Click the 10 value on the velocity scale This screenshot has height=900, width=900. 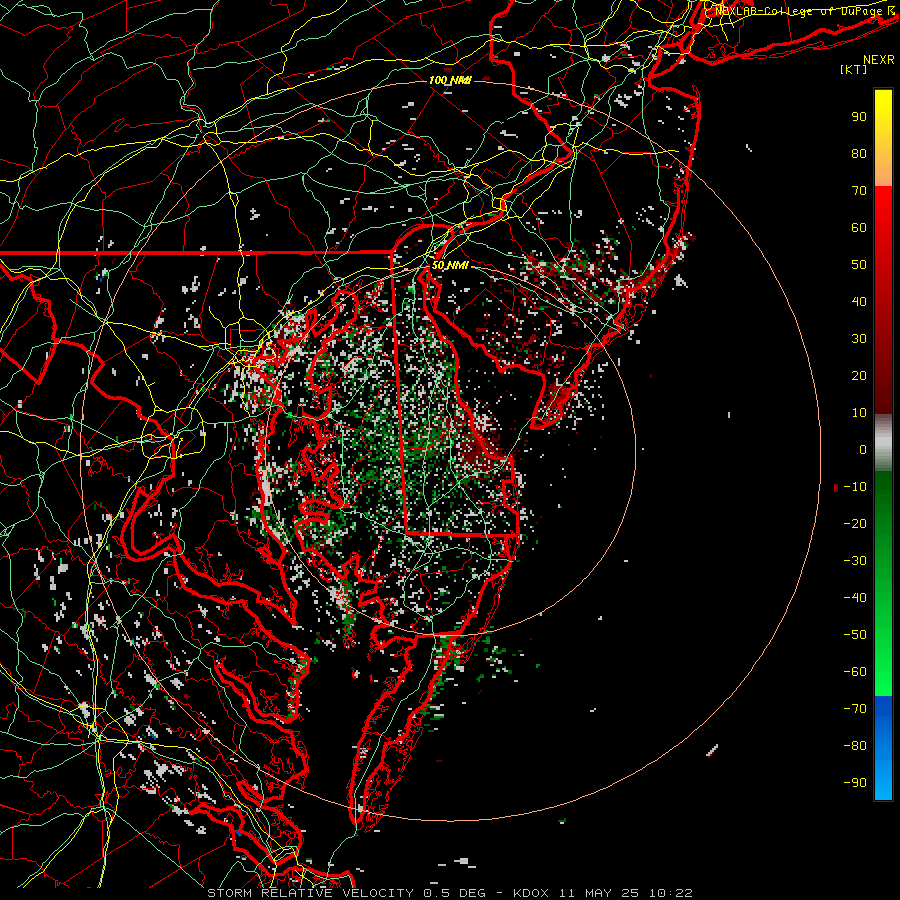point(859,413)
